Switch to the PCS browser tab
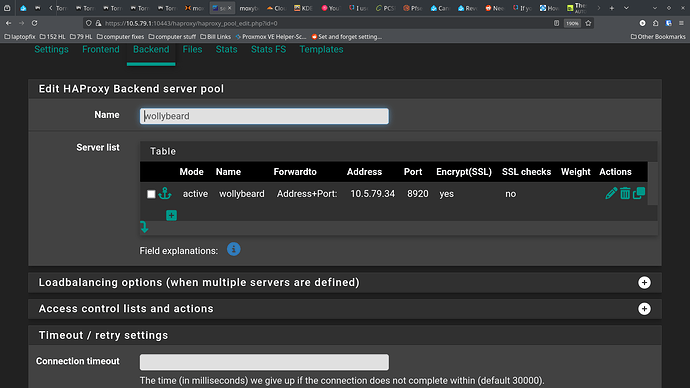Viewport: 690px width, 388px height. point(385,8)
